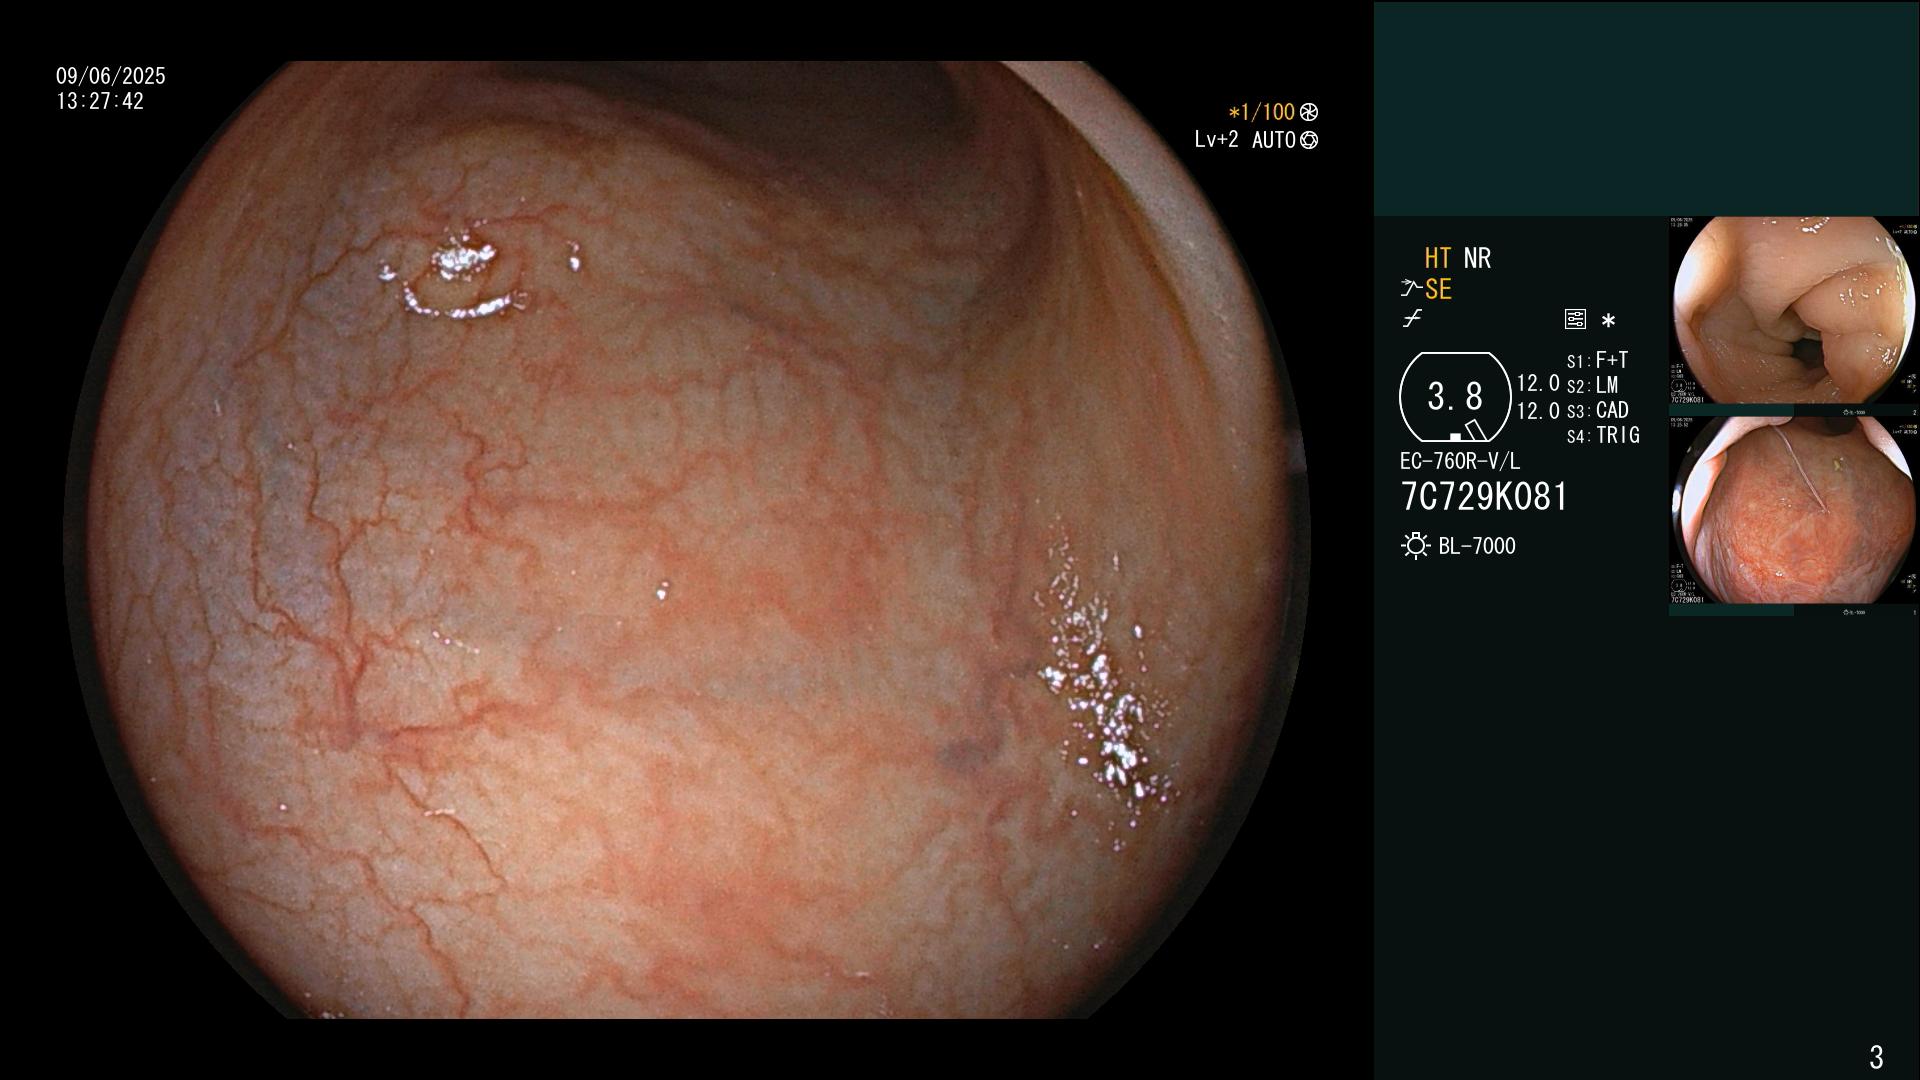Viewport: 1920px width, 1080px height.
Task: Click the BL-7000 light source label
Action: coord(1477,546)
